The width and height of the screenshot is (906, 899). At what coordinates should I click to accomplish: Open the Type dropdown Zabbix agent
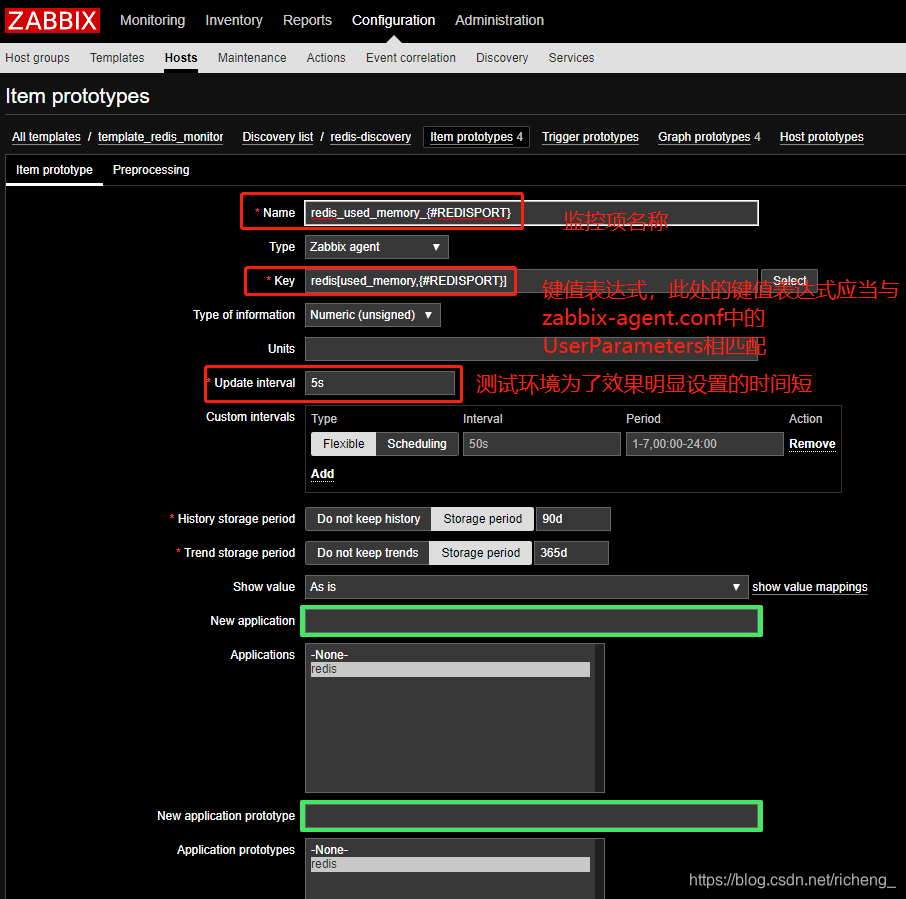[376, 247]
